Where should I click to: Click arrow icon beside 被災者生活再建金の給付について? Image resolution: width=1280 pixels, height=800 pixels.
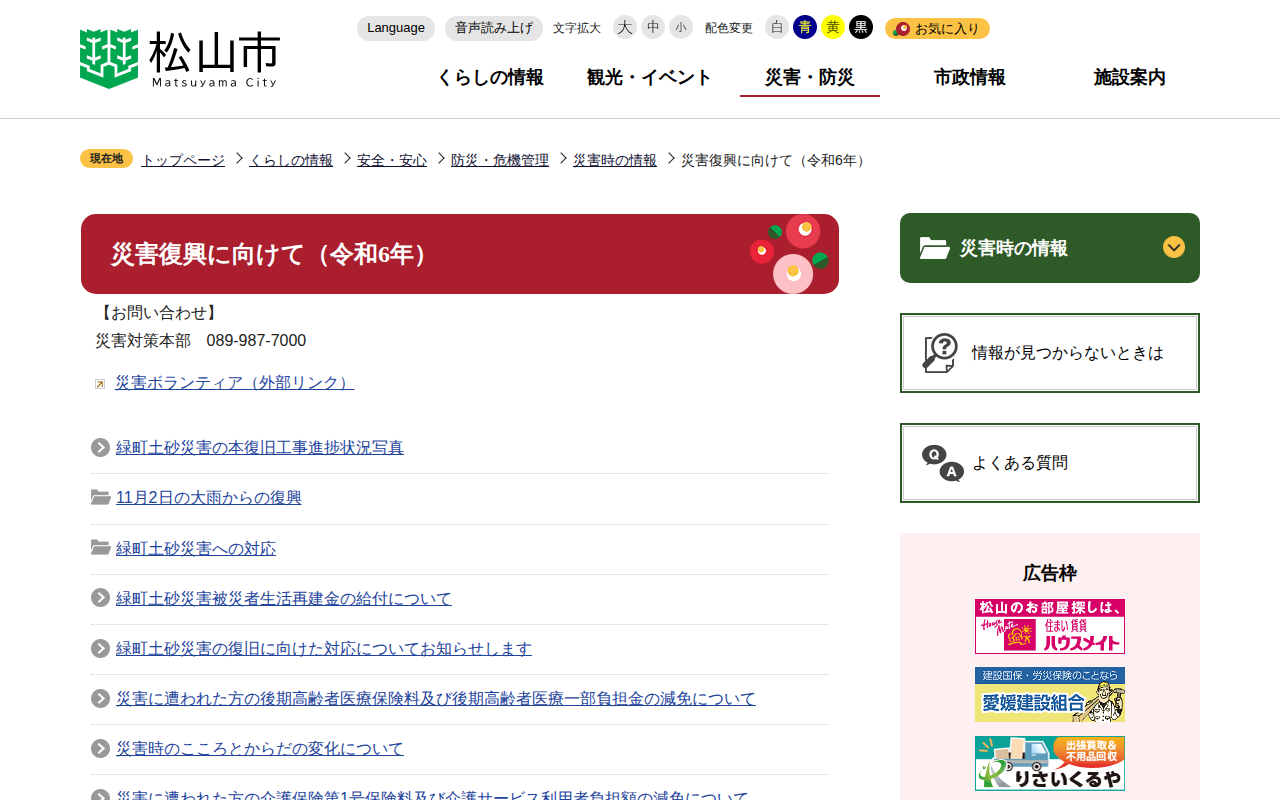pyautogui.click(x=100, y=597)
